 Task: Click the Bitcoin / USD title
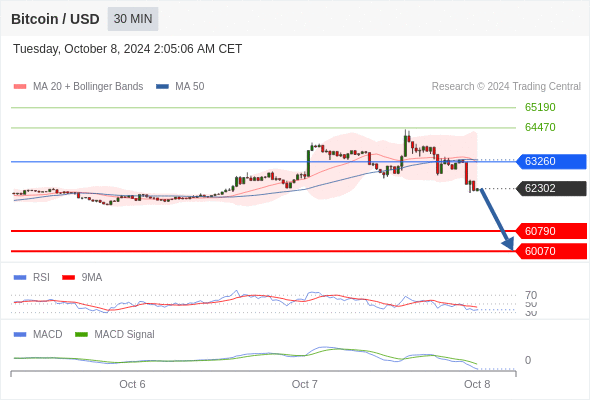click(55, 19)
